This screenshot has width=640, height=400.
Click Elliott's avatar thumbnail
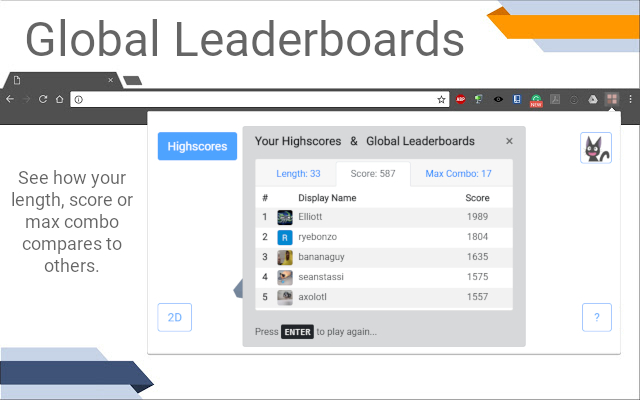(285, 217)
